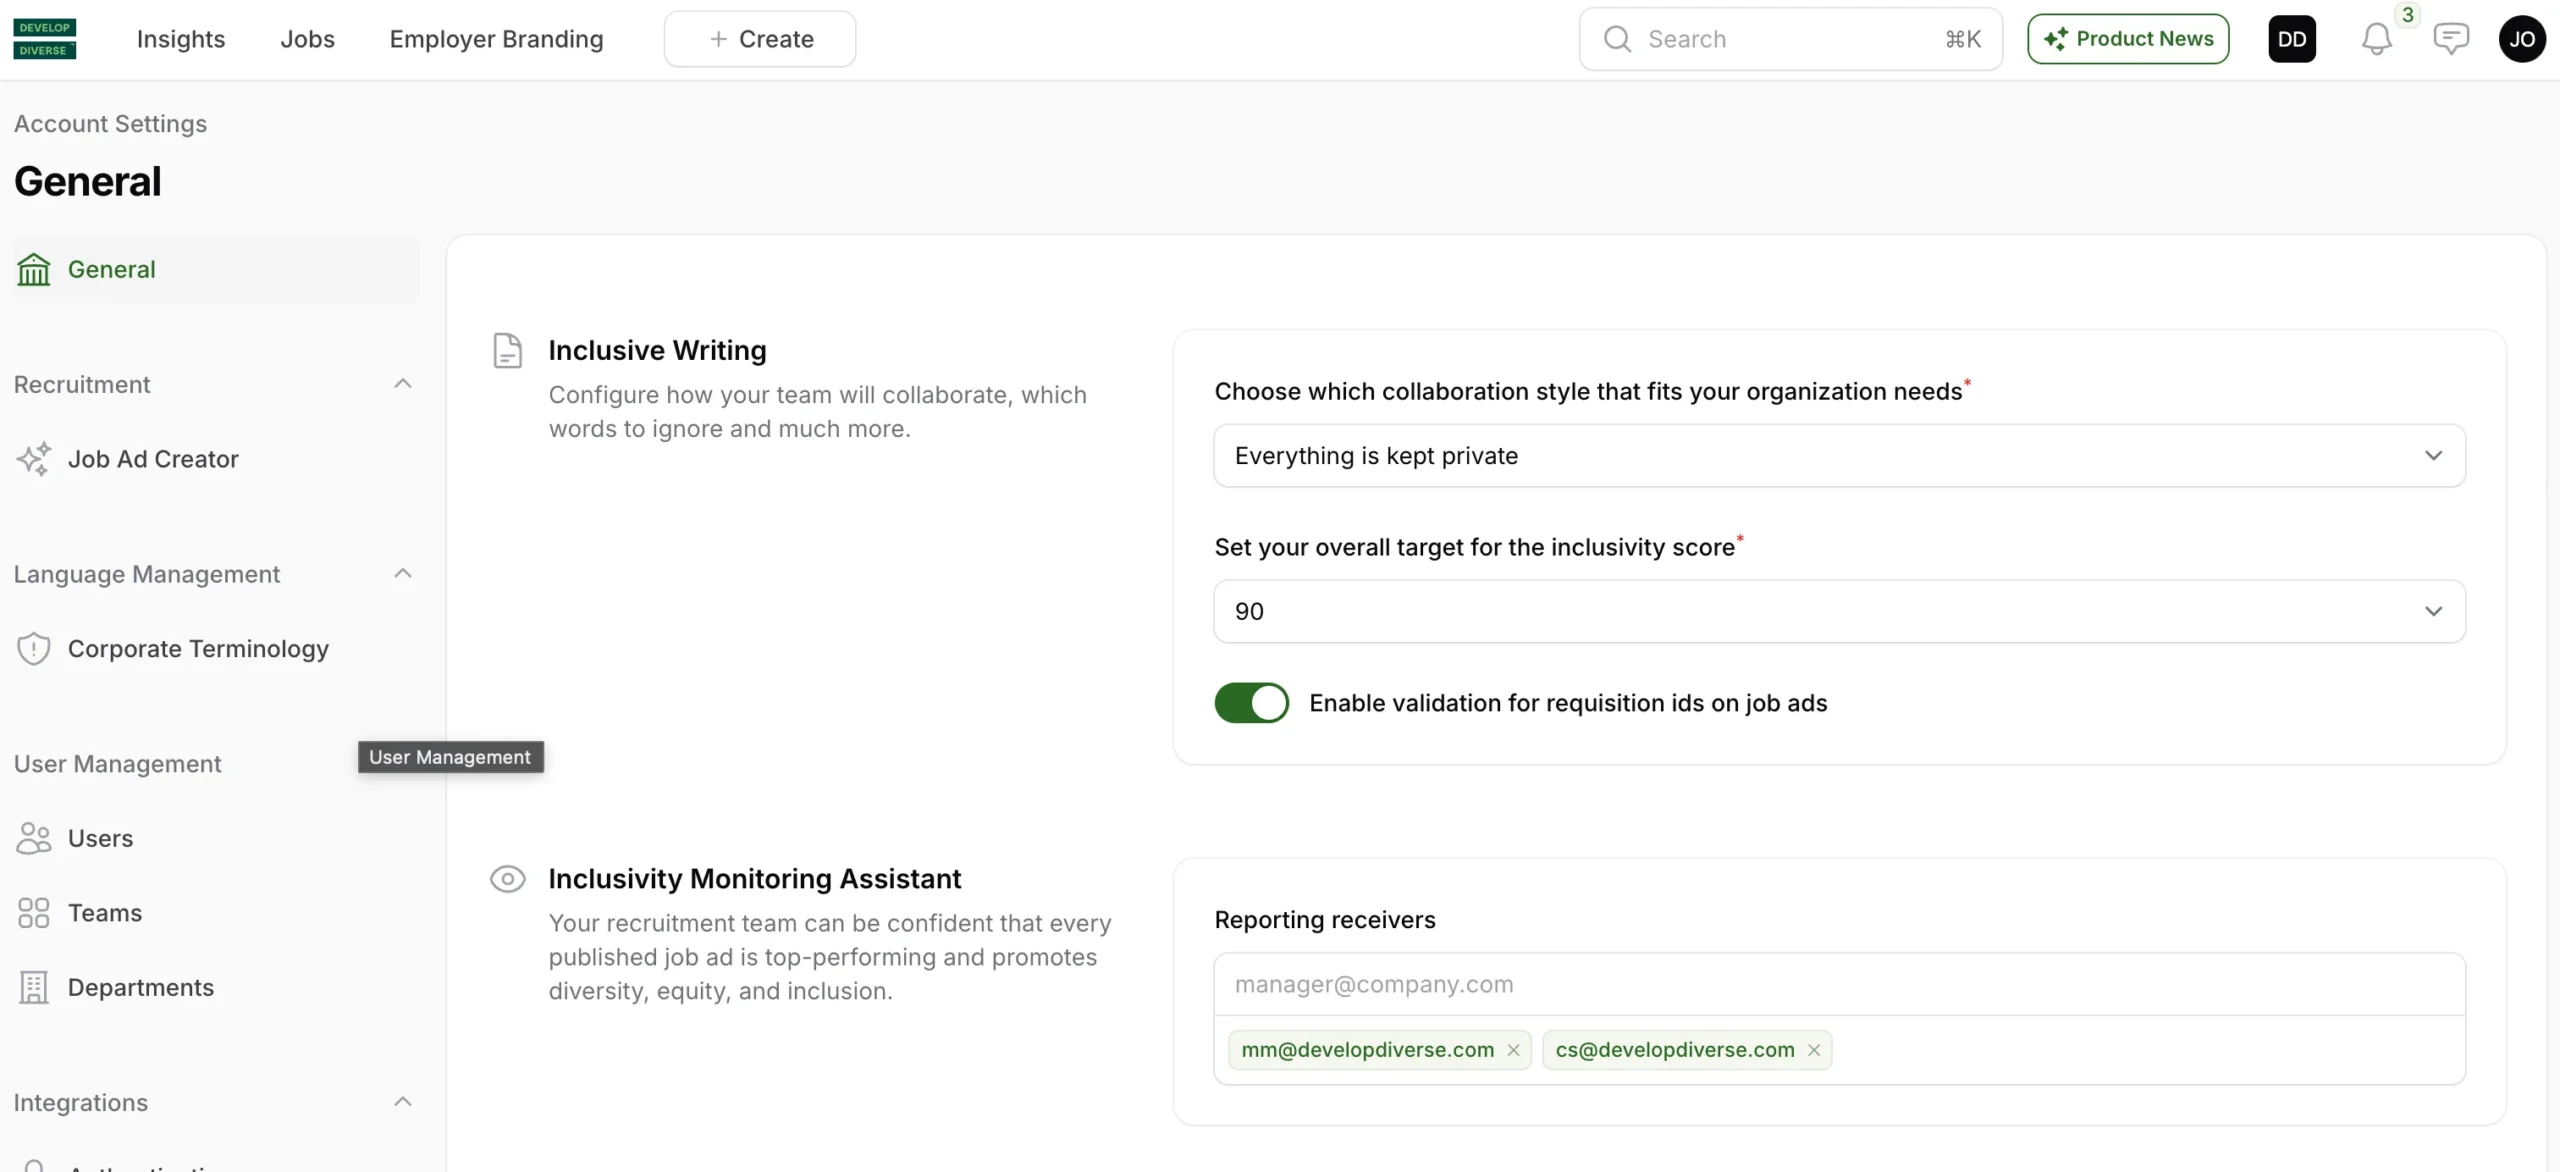The image size is (2560, 1172).
Task: Click the Departments building icon
Action: 34,987
